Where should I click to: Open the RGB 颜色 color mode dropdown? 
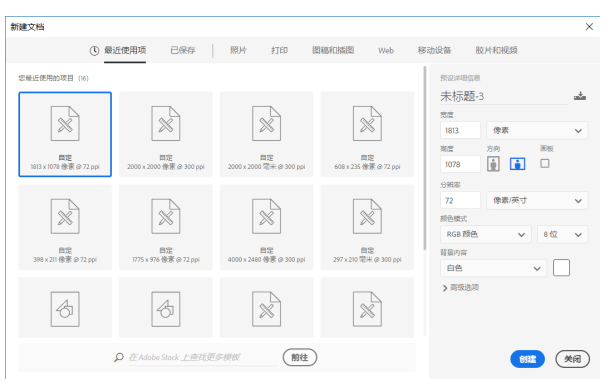(486, 235)
